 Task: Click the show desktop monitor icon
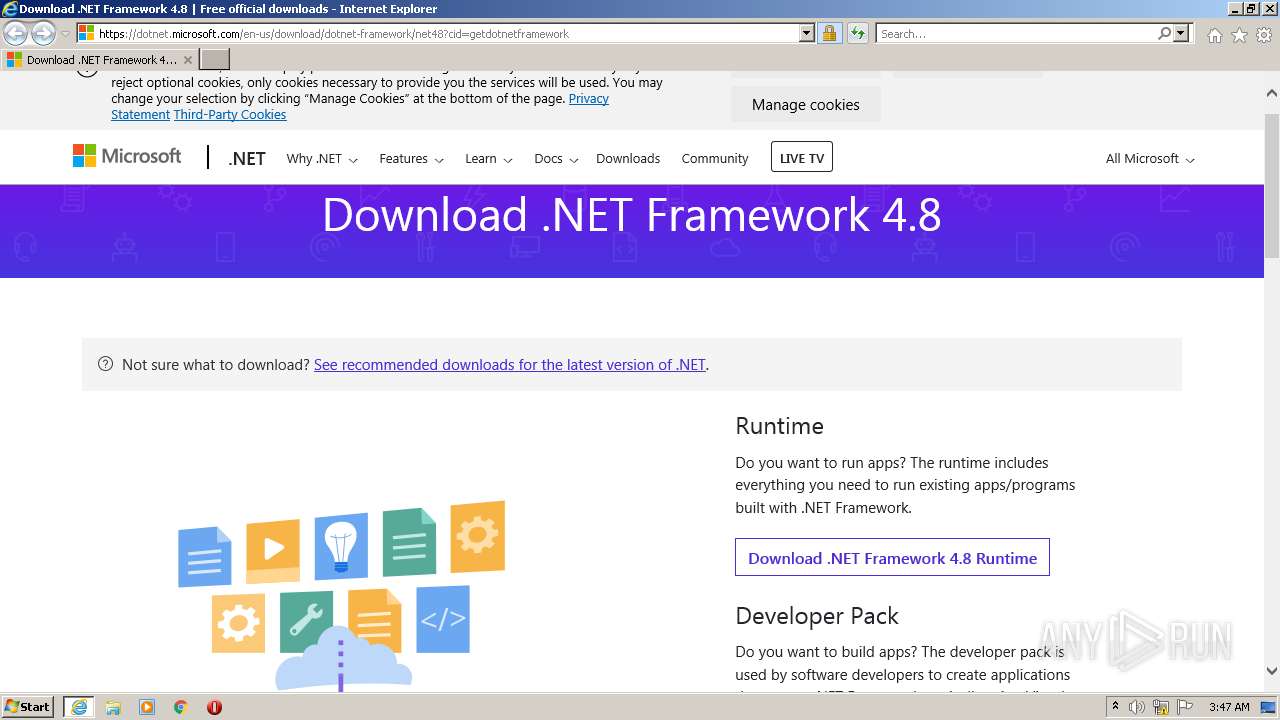click(x=1268, y=707)
